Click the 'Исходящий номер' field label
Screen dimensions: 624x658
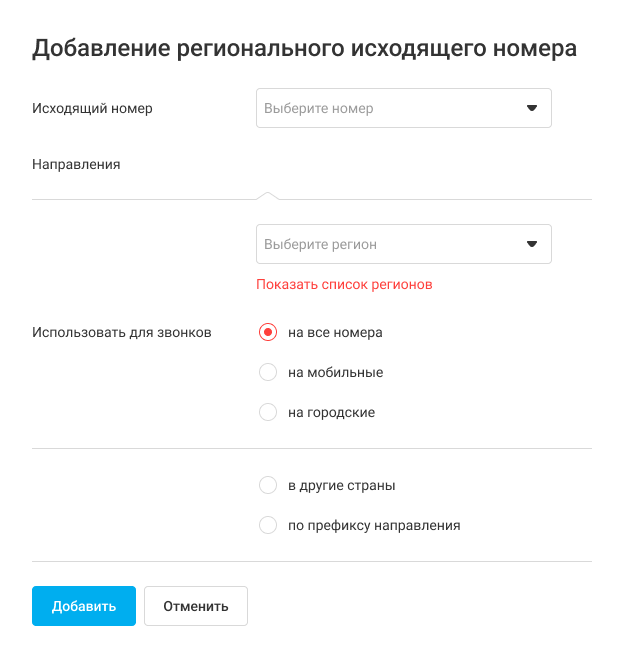tap(92, 108)
